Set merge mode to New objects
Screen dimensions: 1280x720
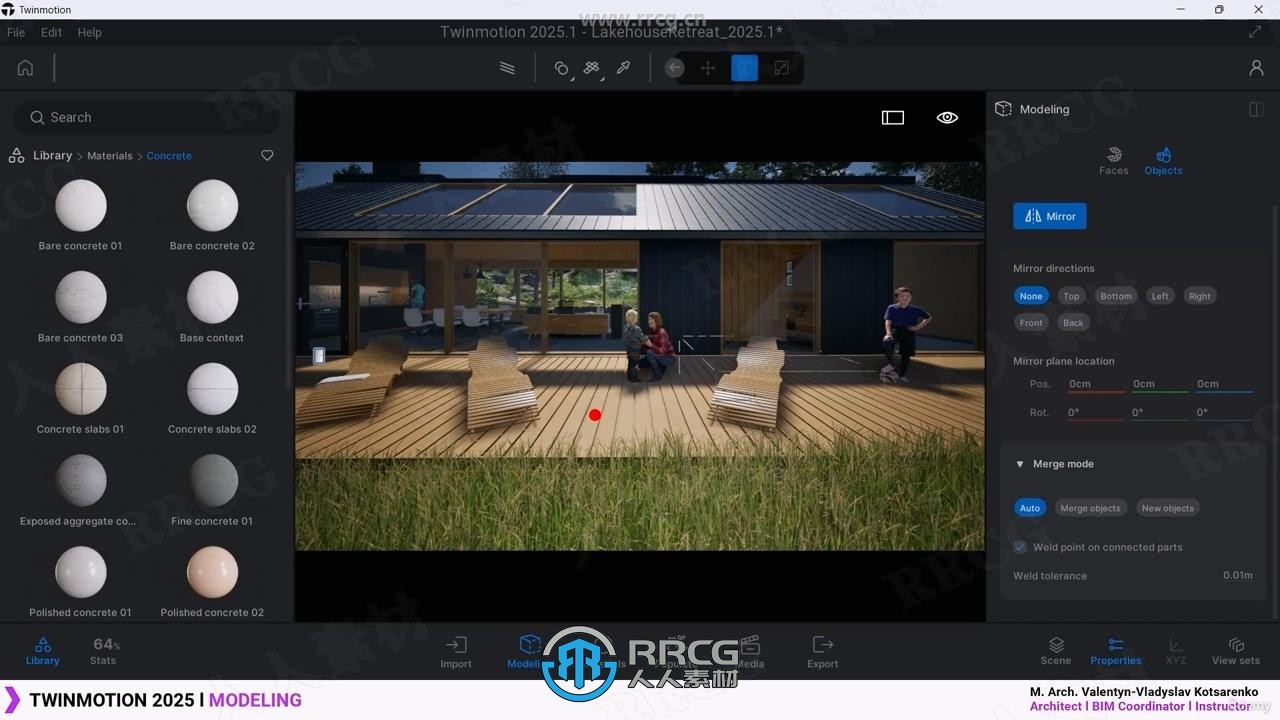pos(1168,508)
